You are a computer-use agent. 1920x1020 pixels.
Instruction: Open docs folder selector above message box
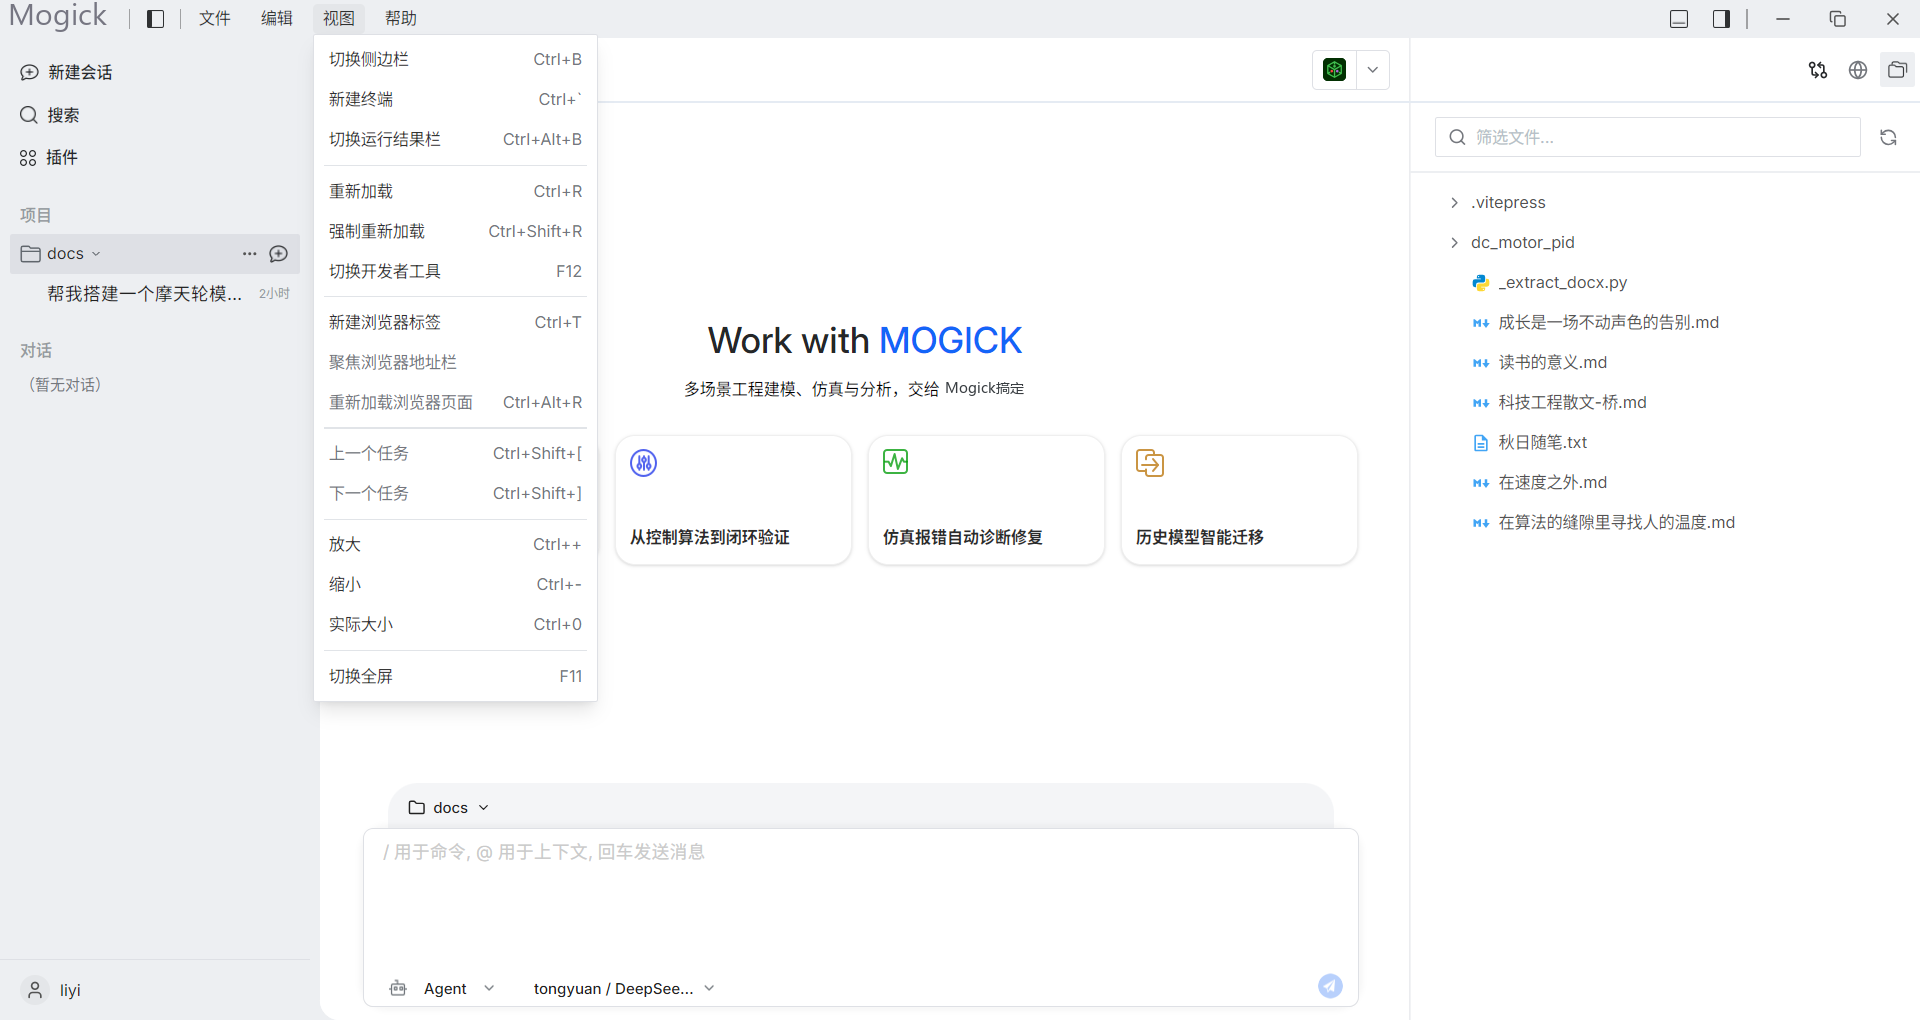[449, 807]
